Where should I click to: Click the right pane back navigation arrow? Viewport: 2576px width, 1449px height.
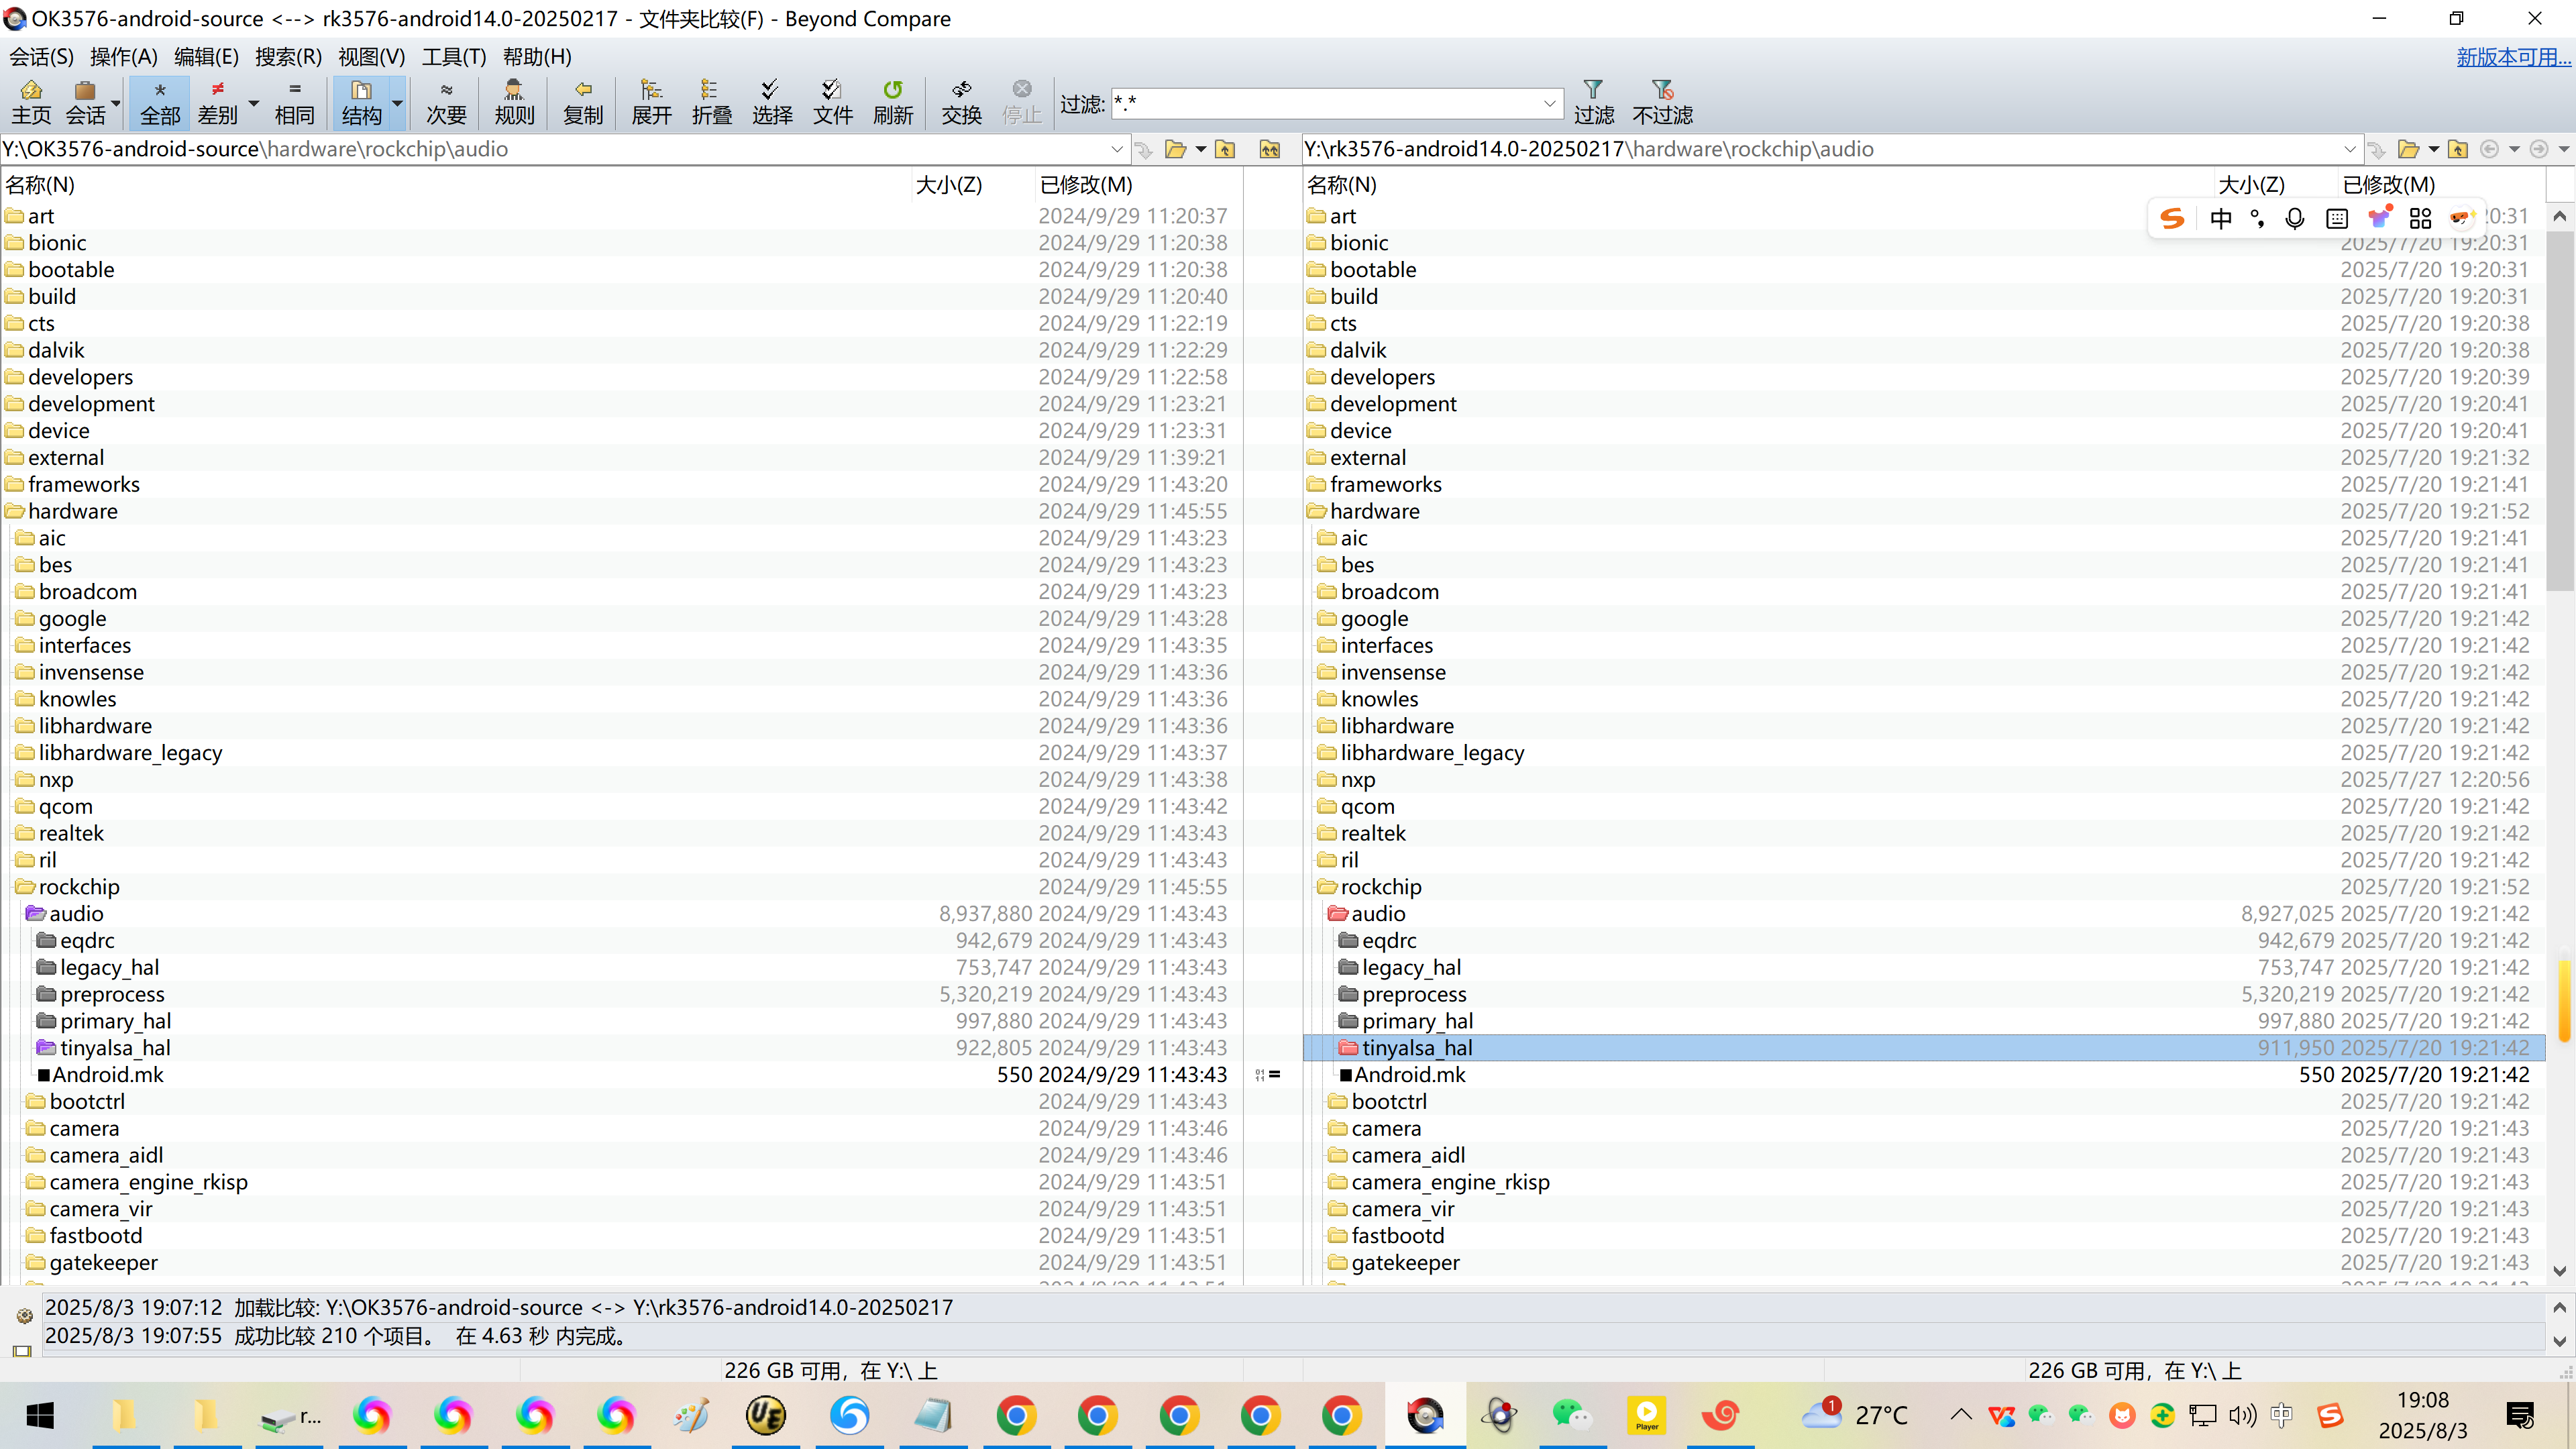[2490, 149]
